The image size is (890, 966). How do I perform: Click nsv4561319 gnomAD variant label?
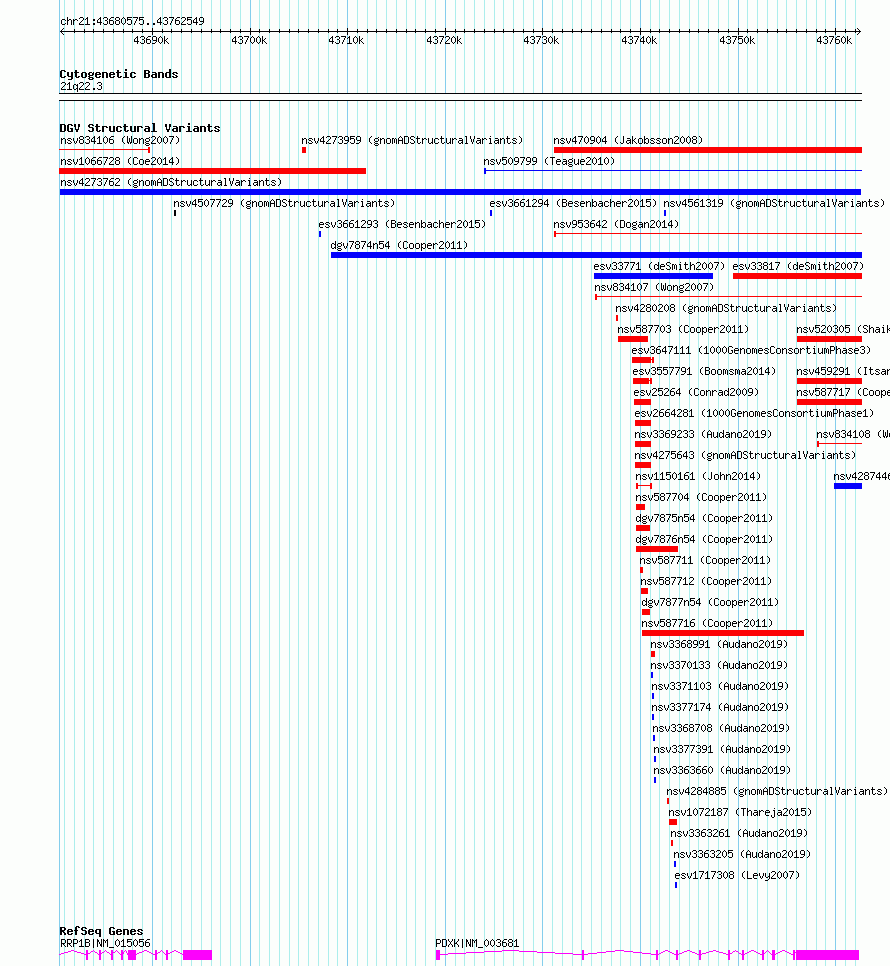(774, 203)
